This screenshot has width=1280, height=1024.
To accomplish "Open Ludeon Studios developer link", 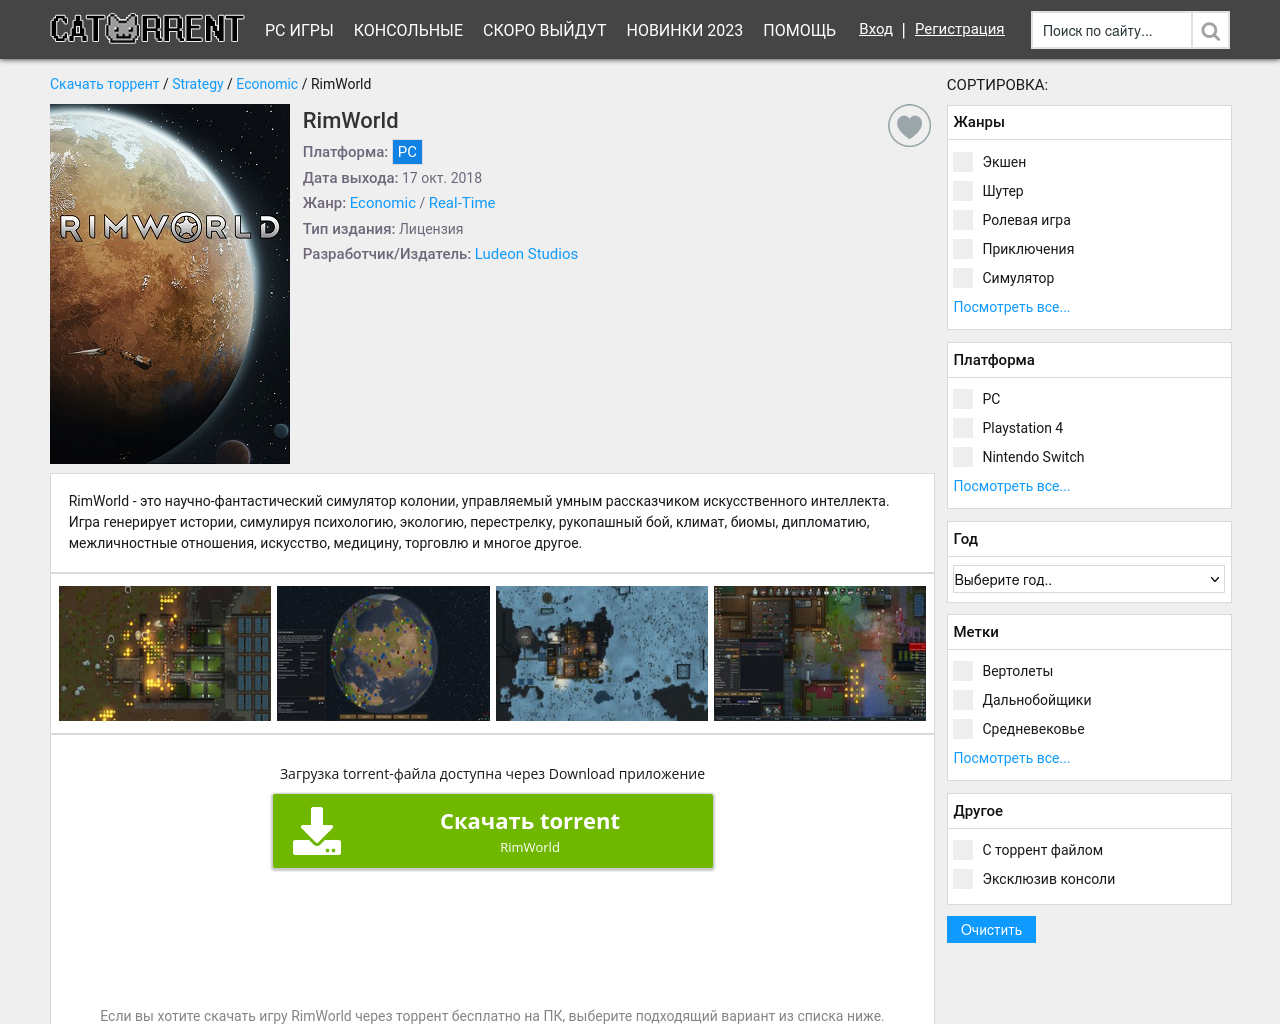I will [526, 254].
